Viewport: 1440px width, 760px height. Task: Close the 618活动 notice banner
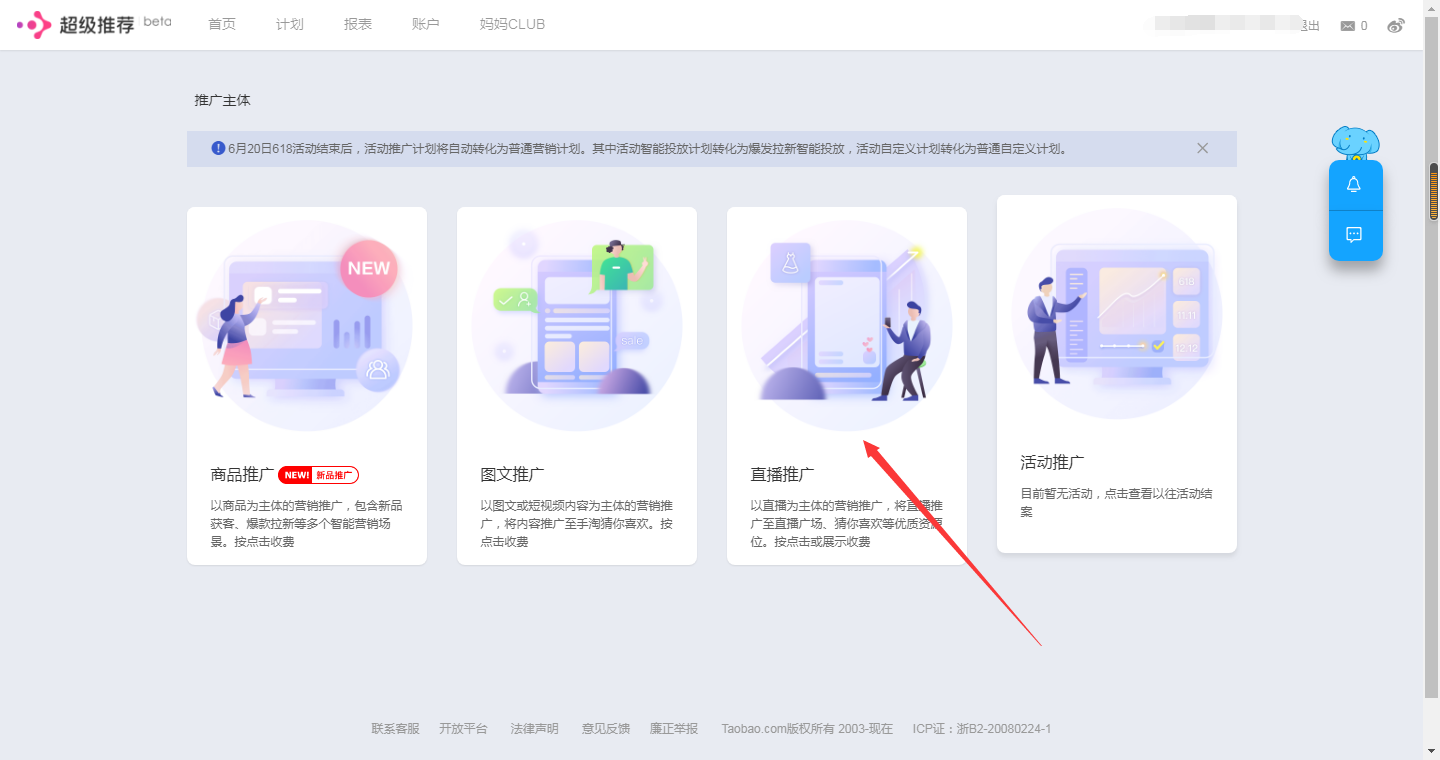tap(1203, 148)
